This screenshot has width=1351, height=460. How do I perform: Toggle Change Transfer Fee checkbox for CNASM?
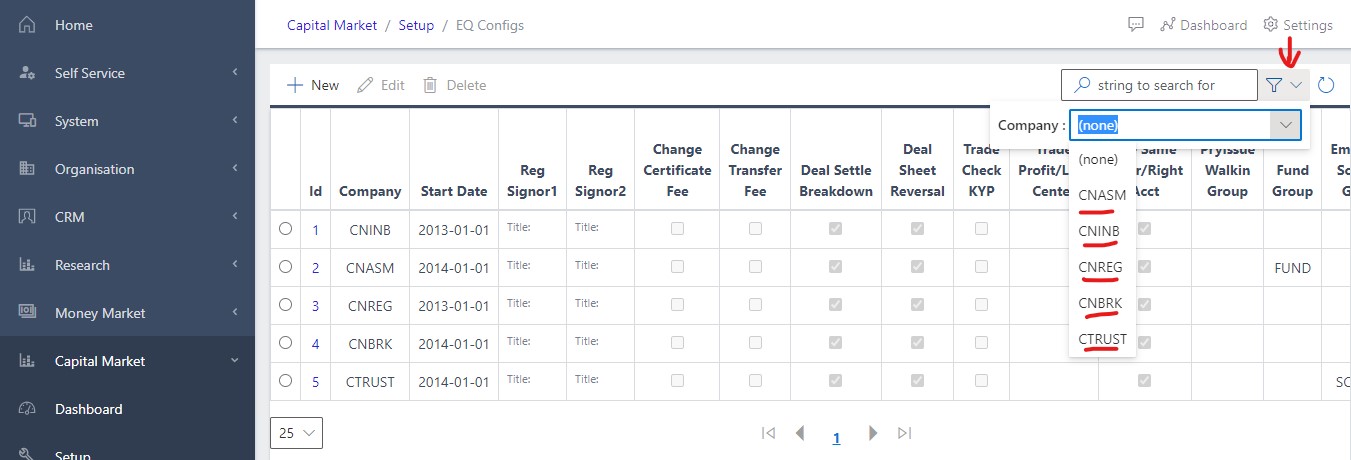pos(755,267)
